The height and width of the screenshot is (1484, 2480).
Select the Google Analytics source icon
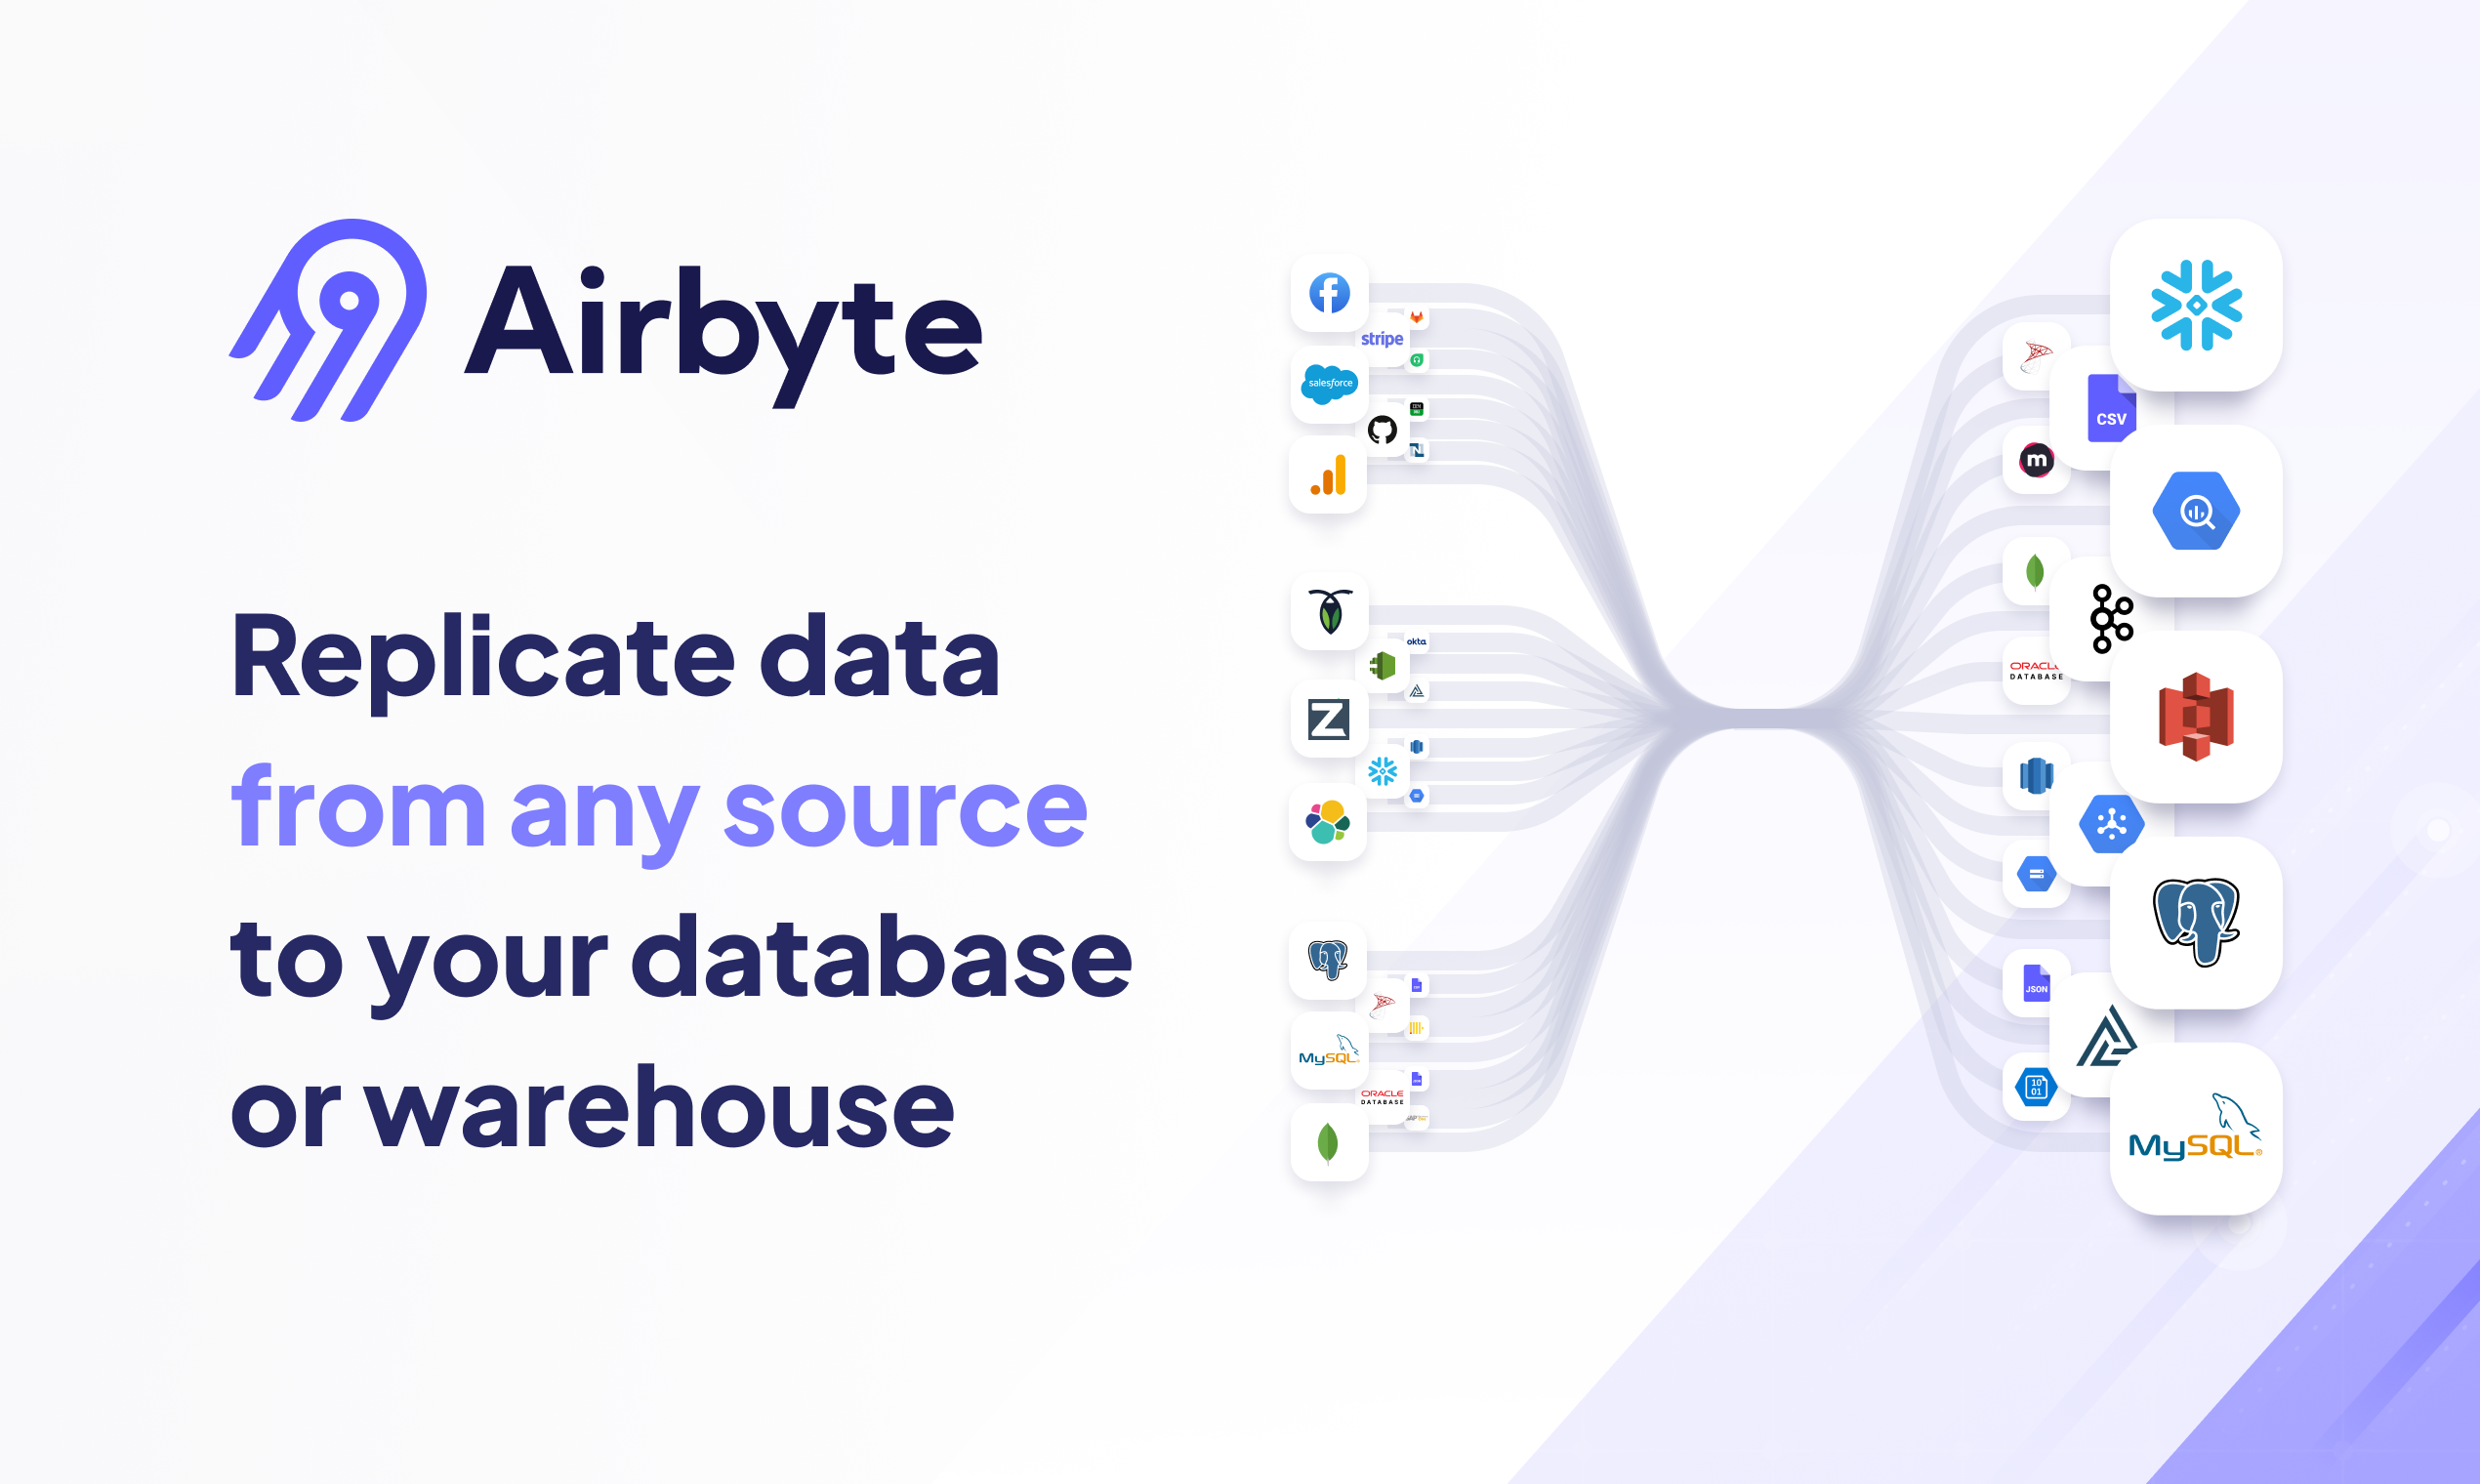1328,476
